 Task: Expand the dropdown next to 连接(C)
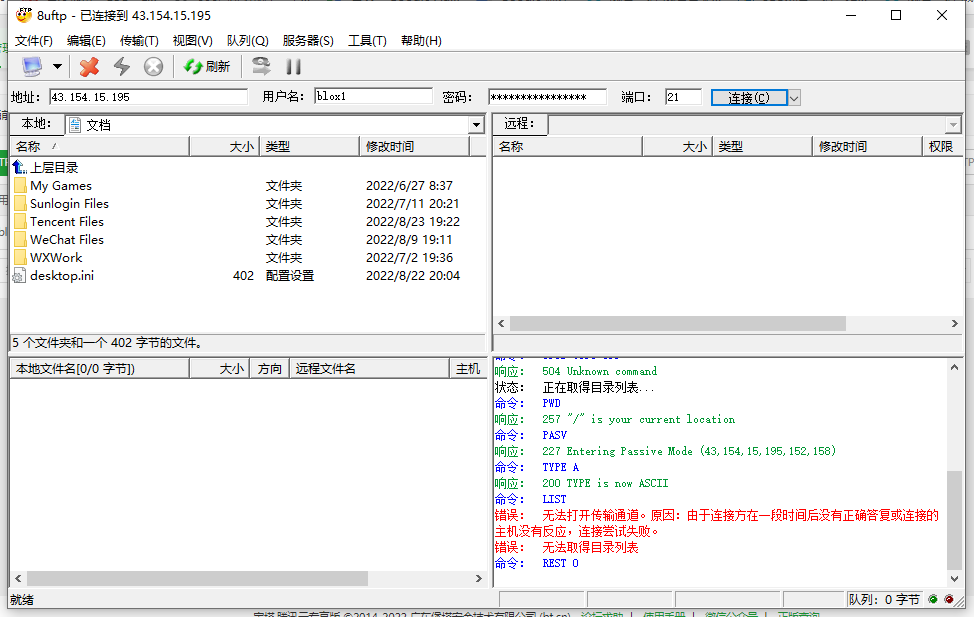click(x=794, y=98)
